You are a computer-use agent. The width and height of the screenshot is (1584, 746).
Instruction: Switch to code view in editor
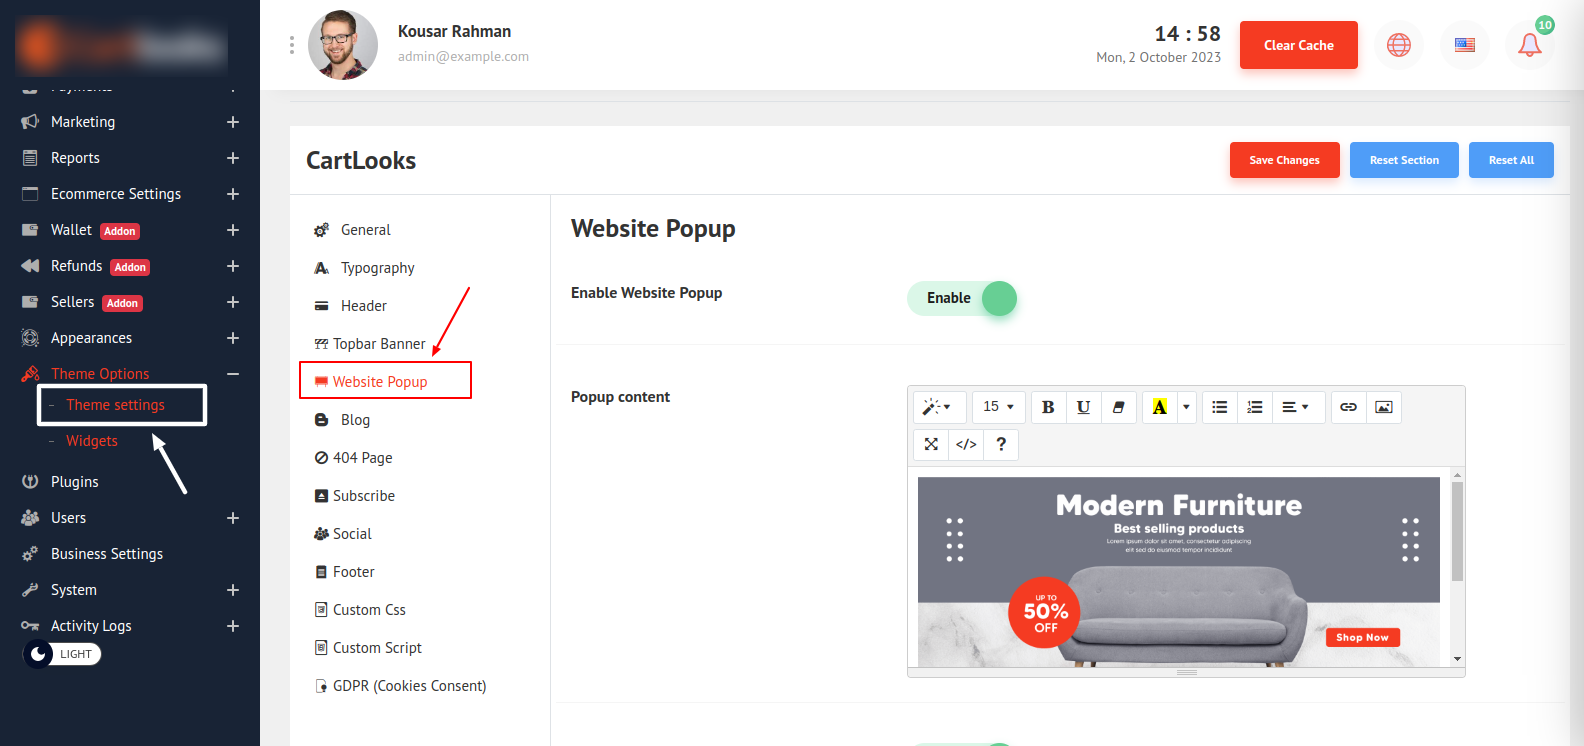tap(966, 444)
